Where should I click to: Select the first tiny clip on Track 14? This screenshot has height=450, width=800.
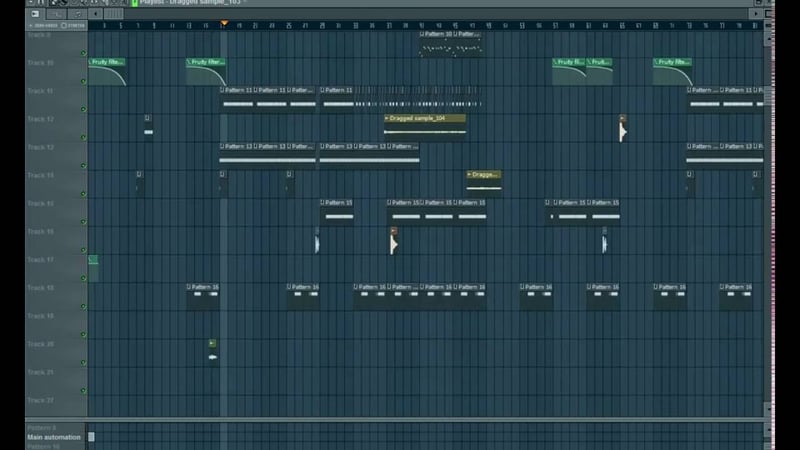(x=139, y=183)
